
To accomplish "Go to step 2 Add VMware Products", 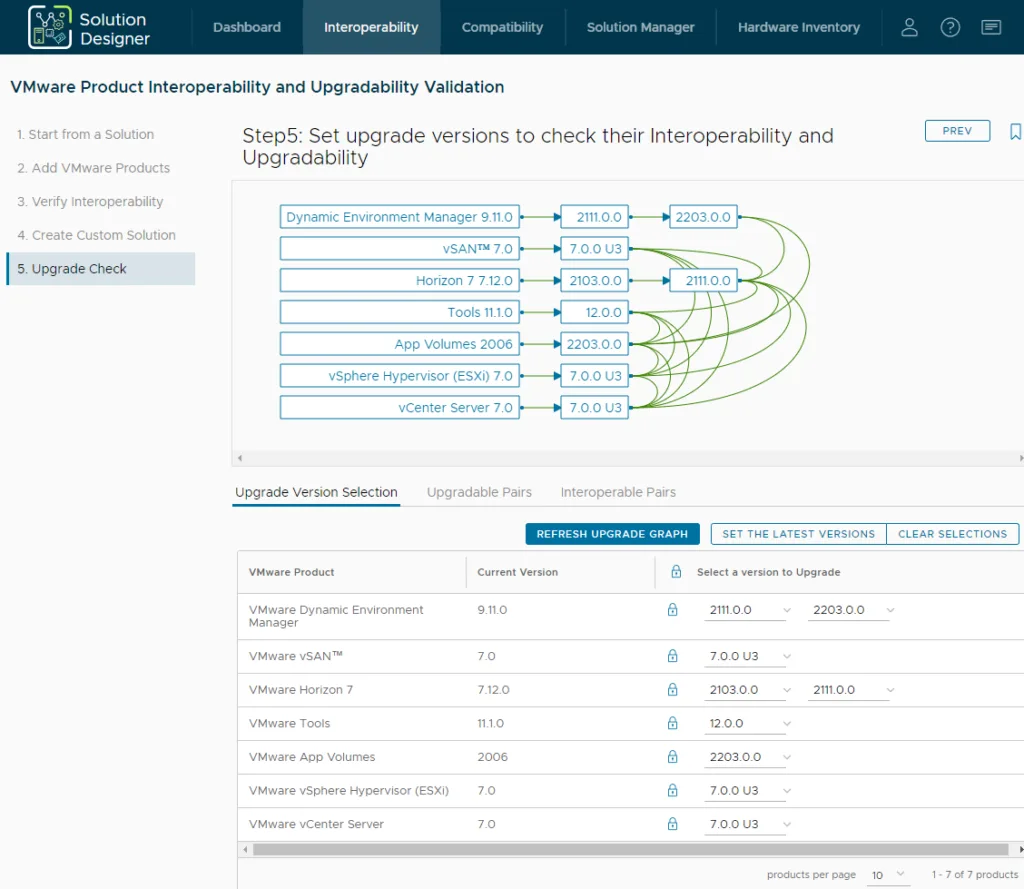I will point(93,168).
